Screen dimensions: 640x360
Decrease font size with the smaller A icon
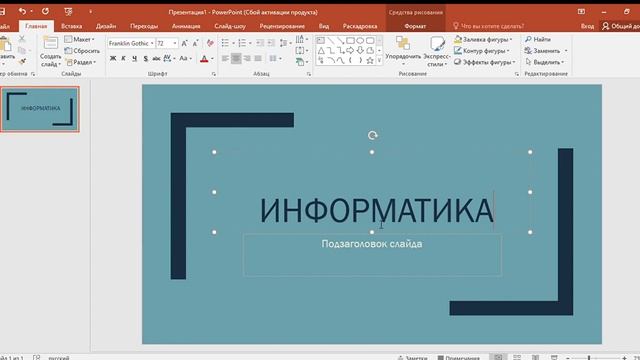[x=196, y=43]
